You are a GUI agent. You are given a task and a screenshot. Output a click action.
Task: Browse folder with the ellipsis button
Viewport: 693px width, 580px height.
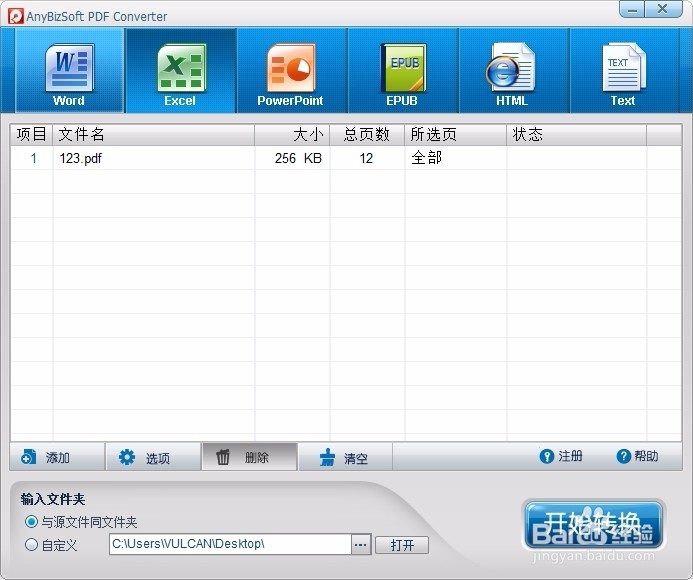[x=361, y=544]
